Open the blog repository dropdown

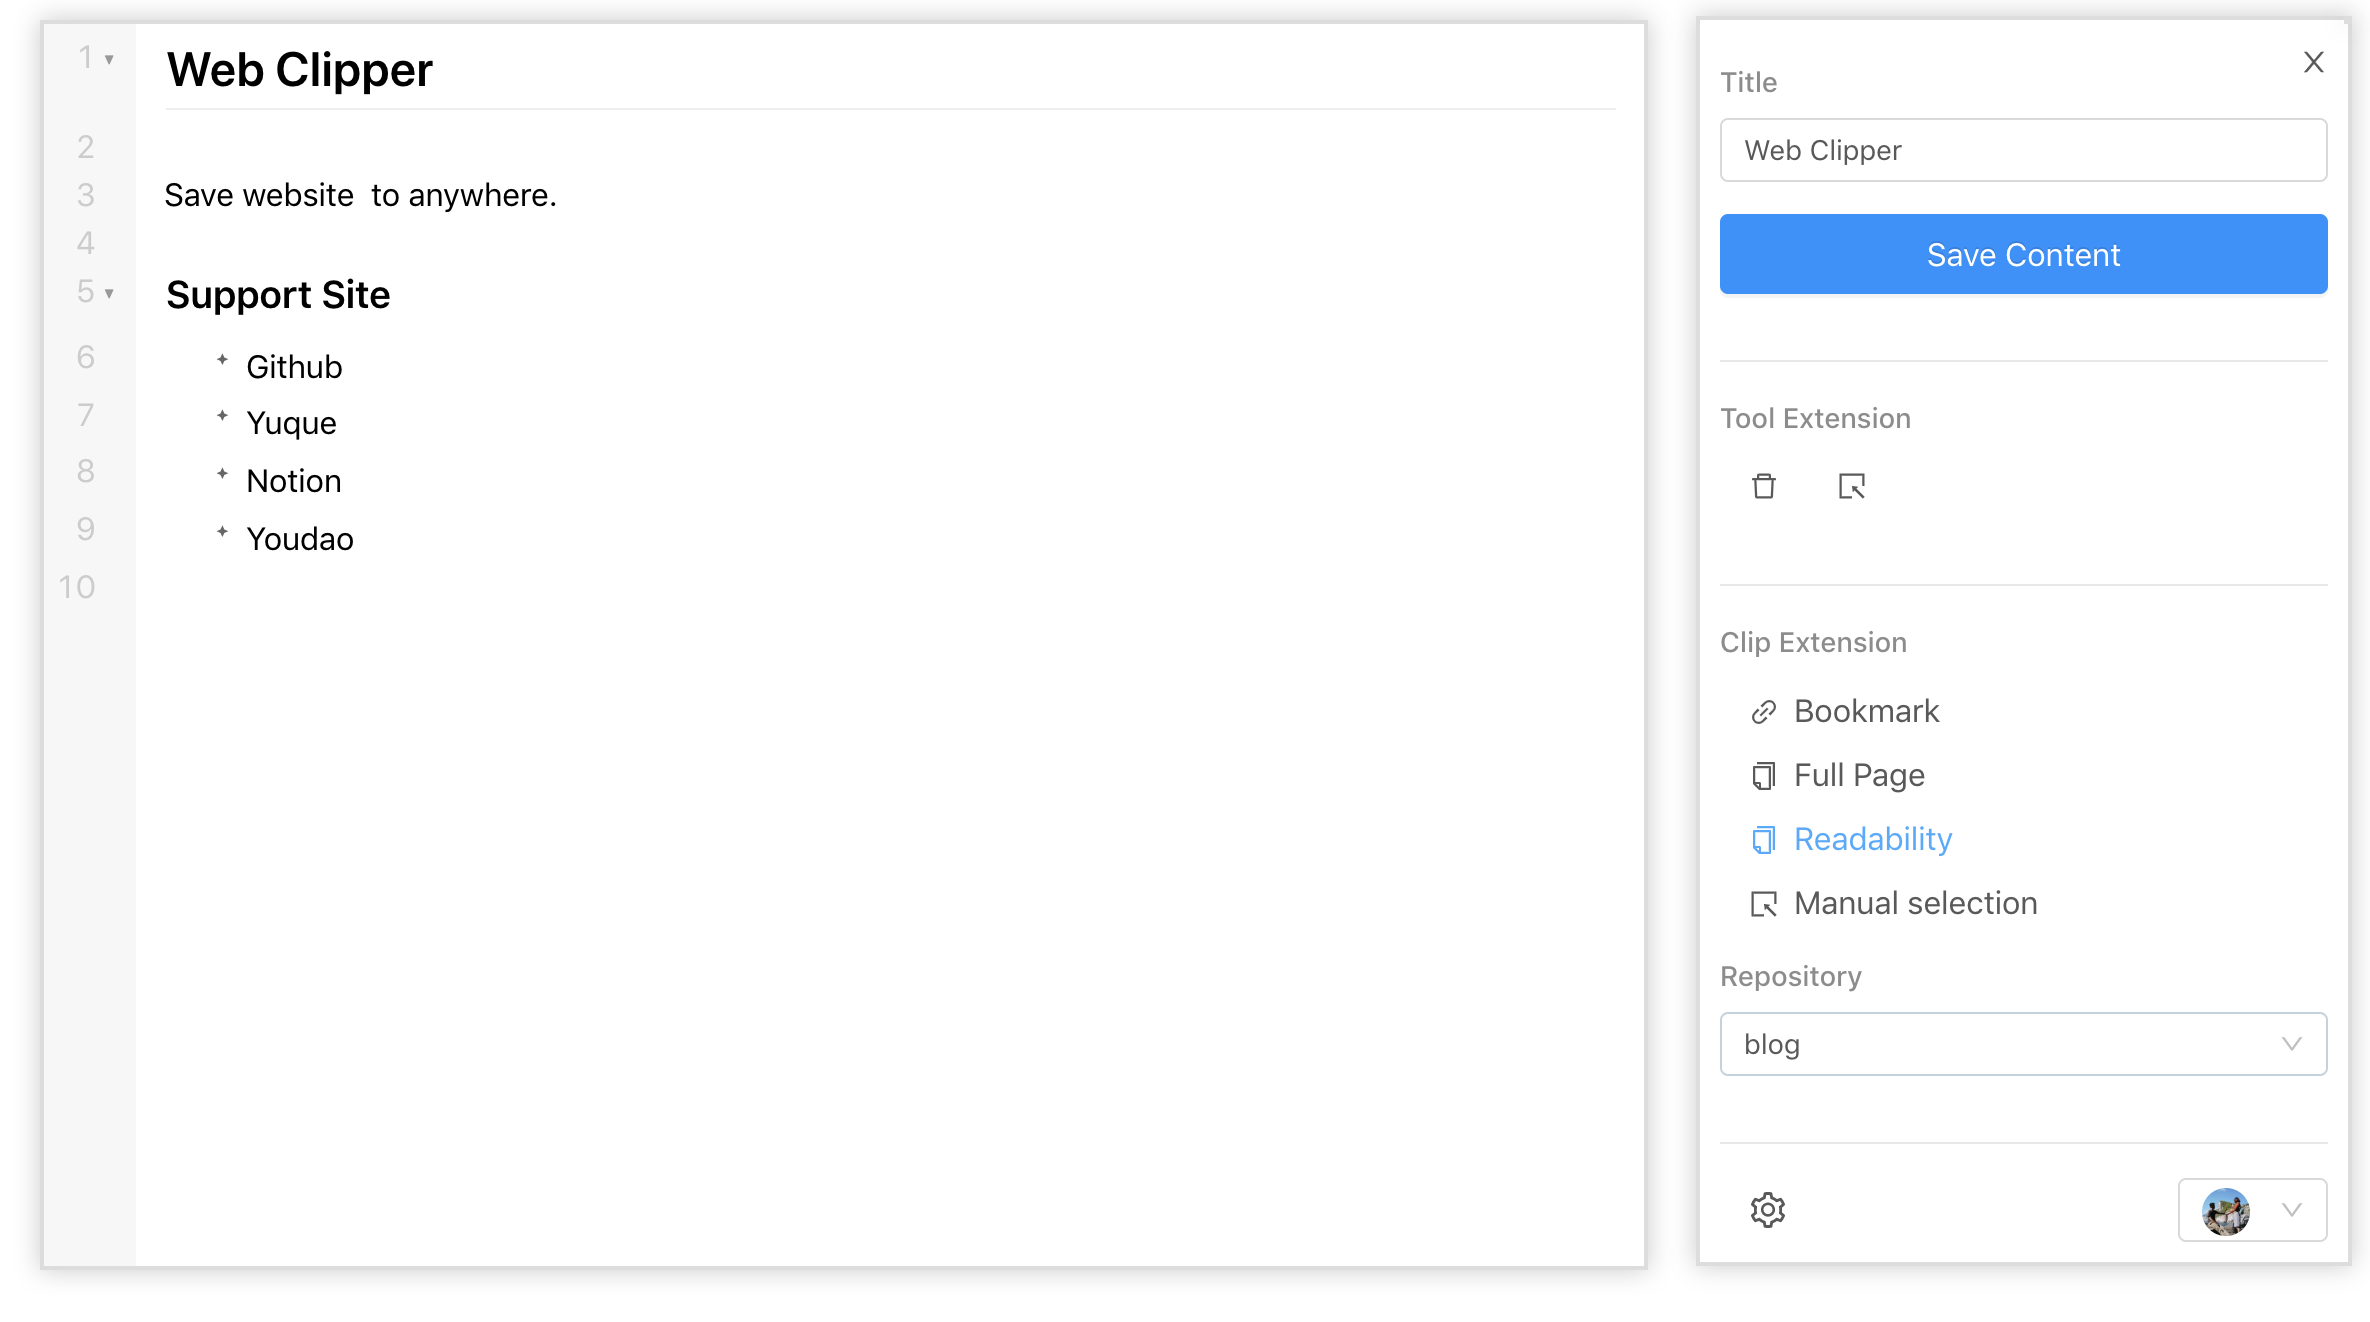(x=2023, y=1044)
